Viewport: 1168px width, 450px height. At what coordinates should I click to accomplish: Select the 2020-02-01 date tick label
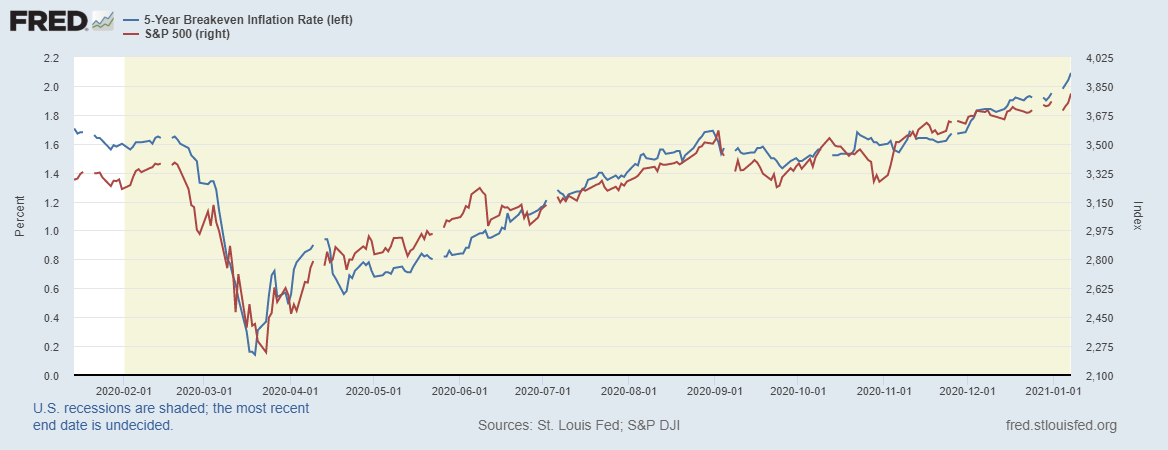[x=123, y=391]
